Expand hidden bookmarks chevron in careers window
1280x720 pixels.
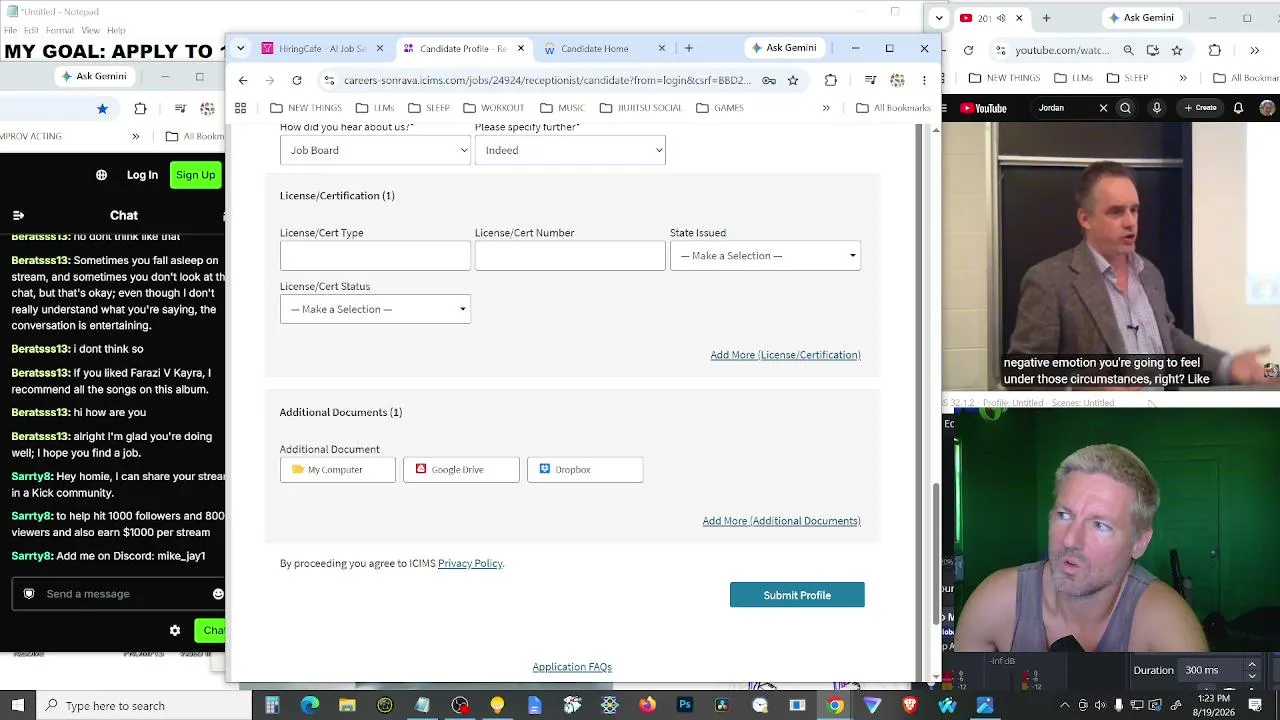826,108
